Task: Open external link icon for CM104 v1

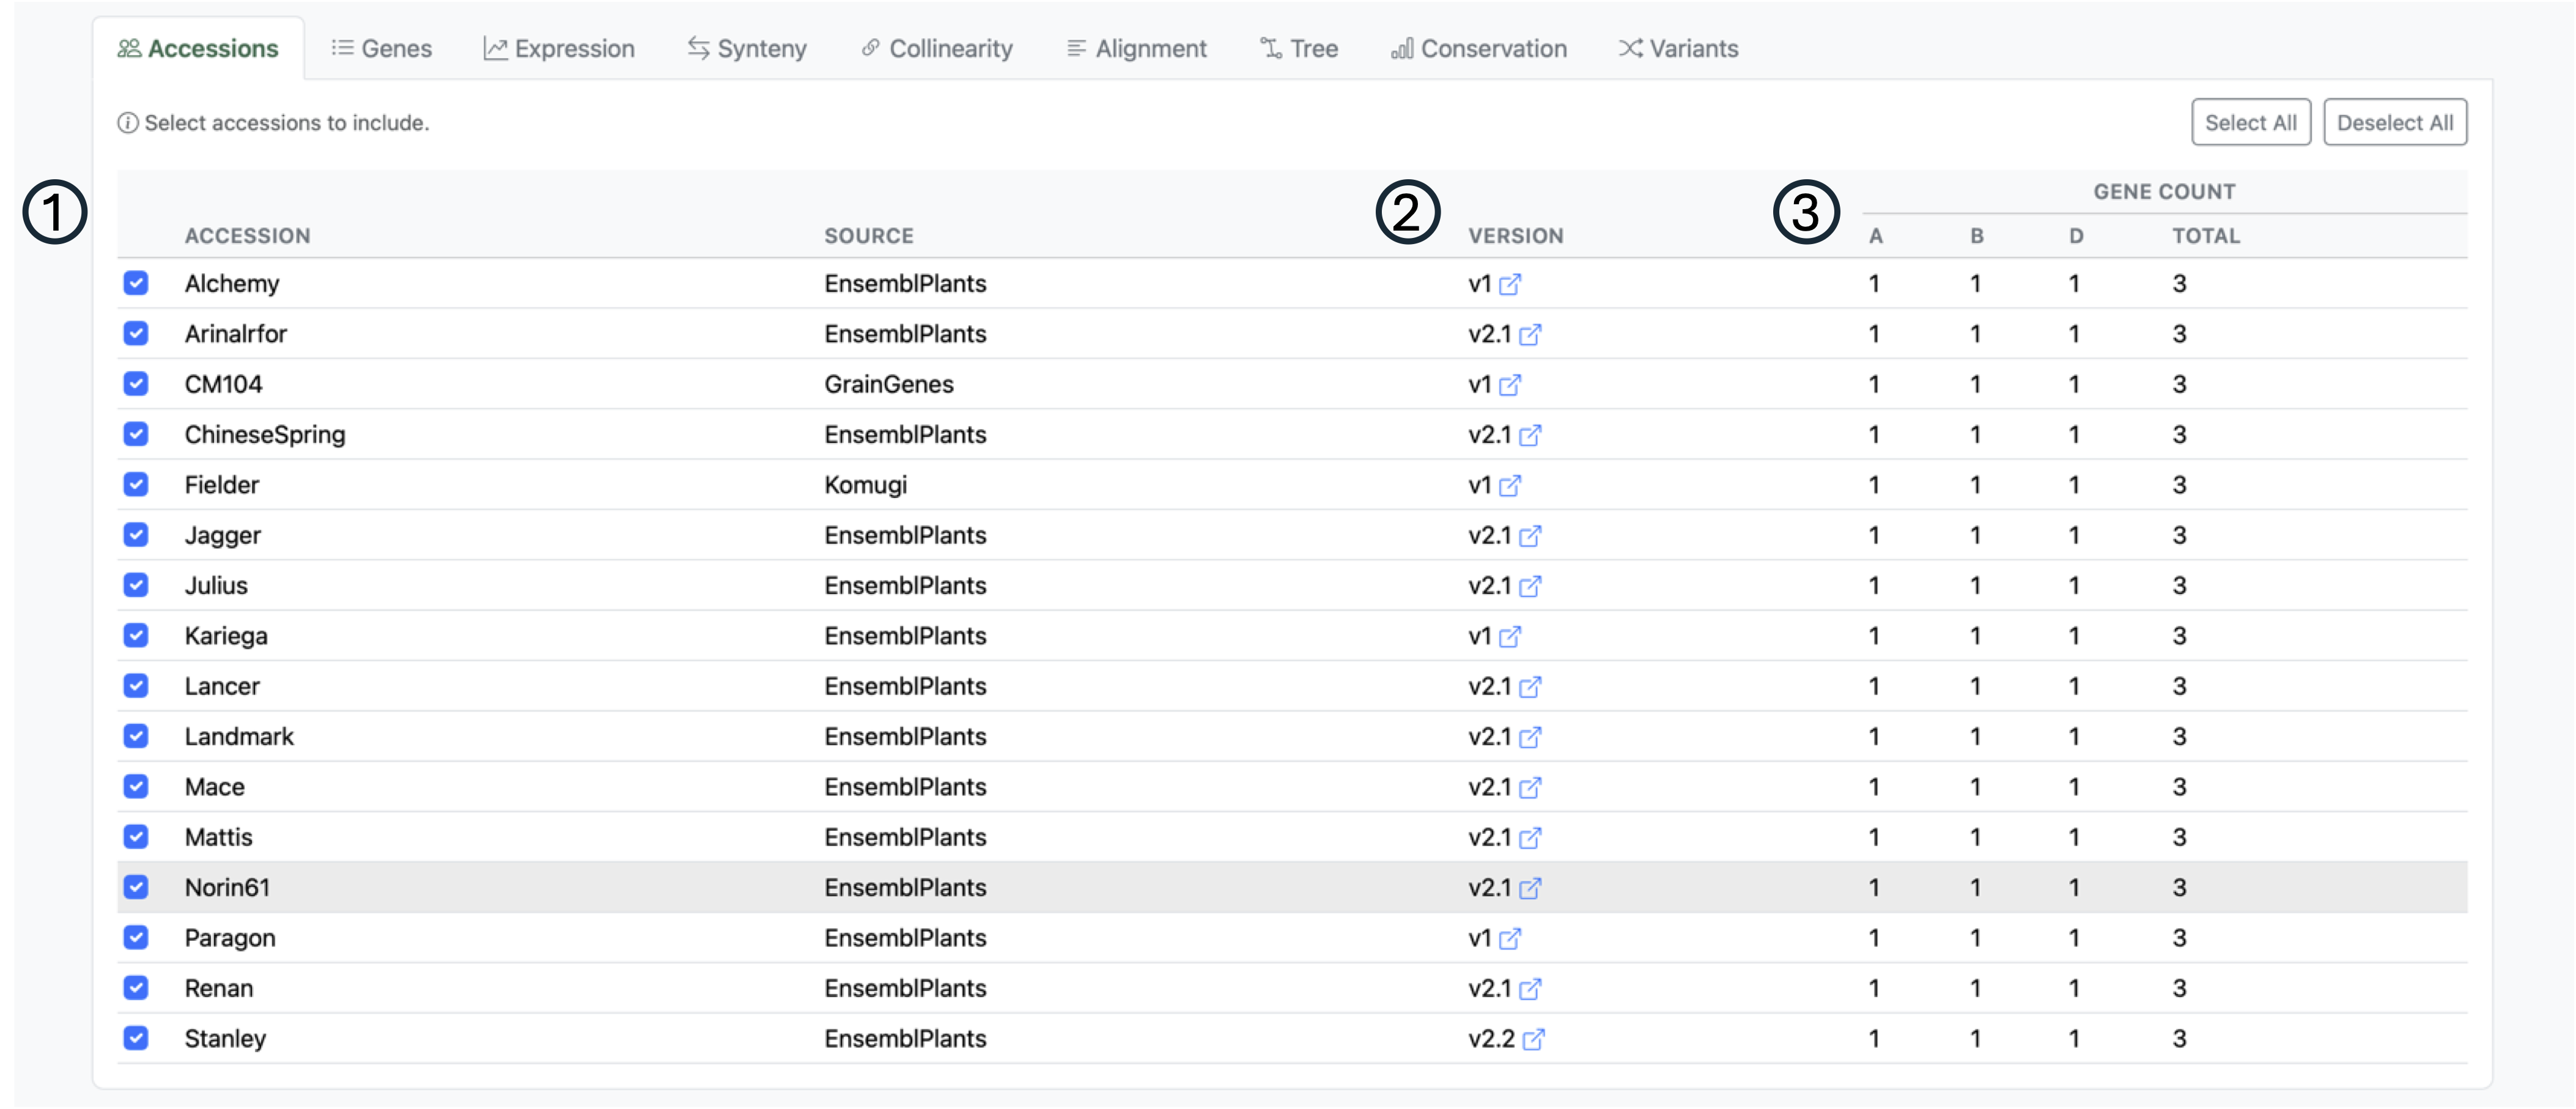Action: tap(1510, 385)
